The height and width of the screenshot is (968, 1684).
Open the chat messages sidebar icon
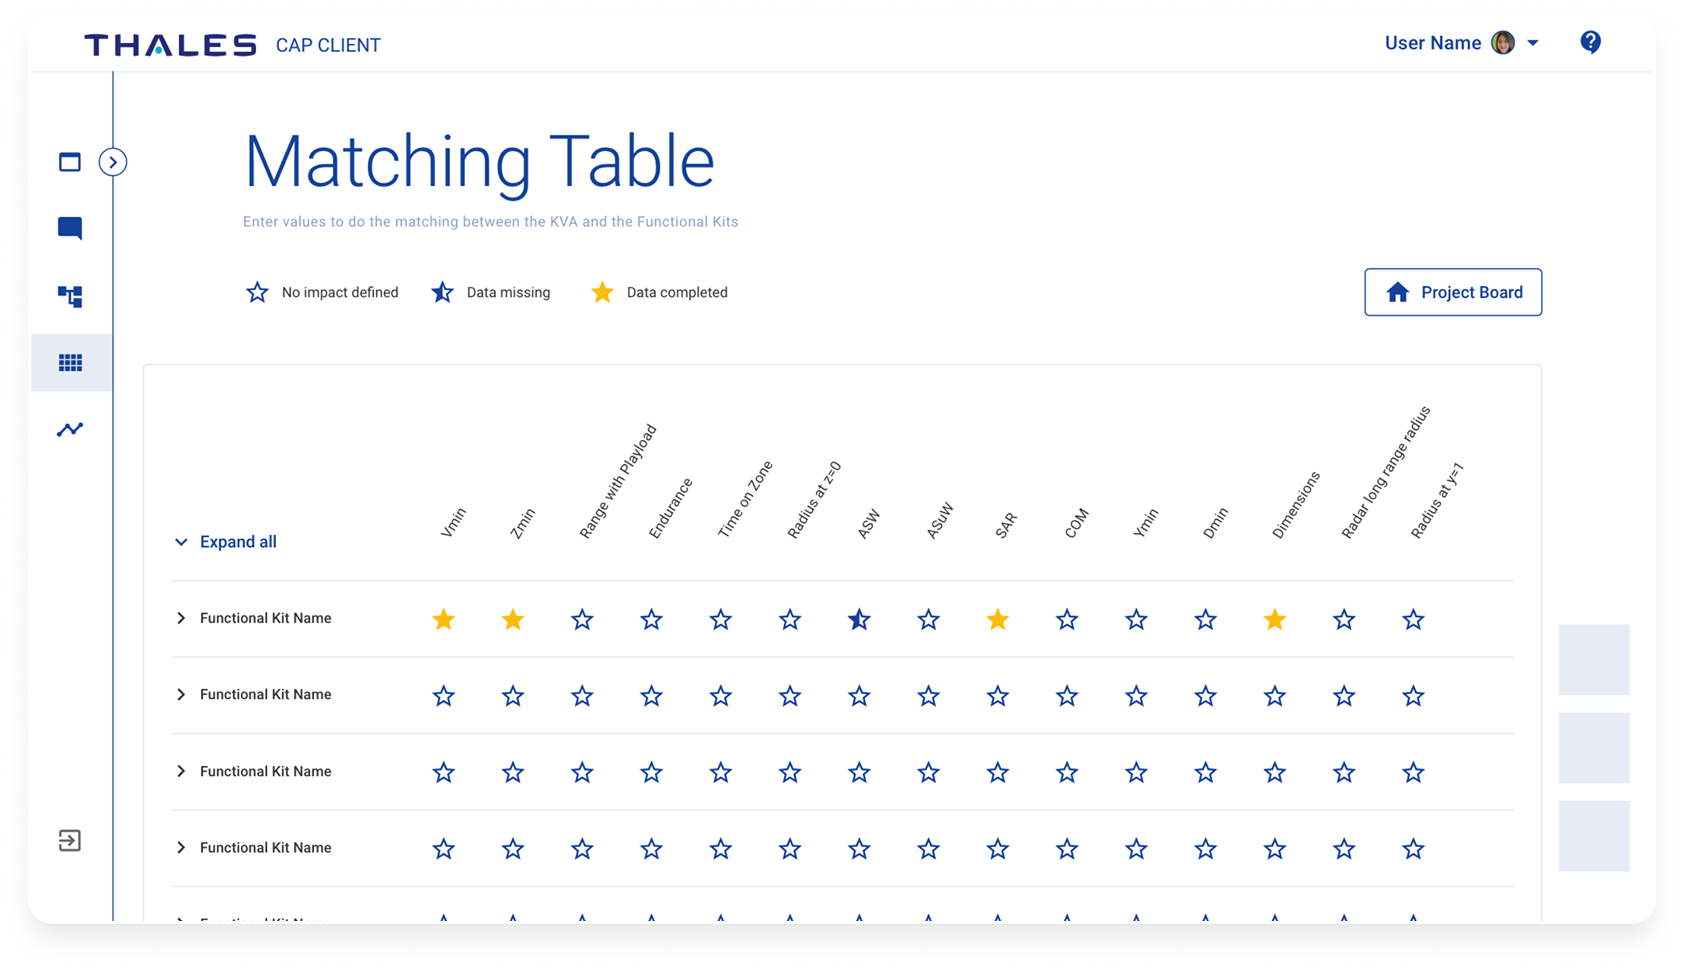click(70, 228)
